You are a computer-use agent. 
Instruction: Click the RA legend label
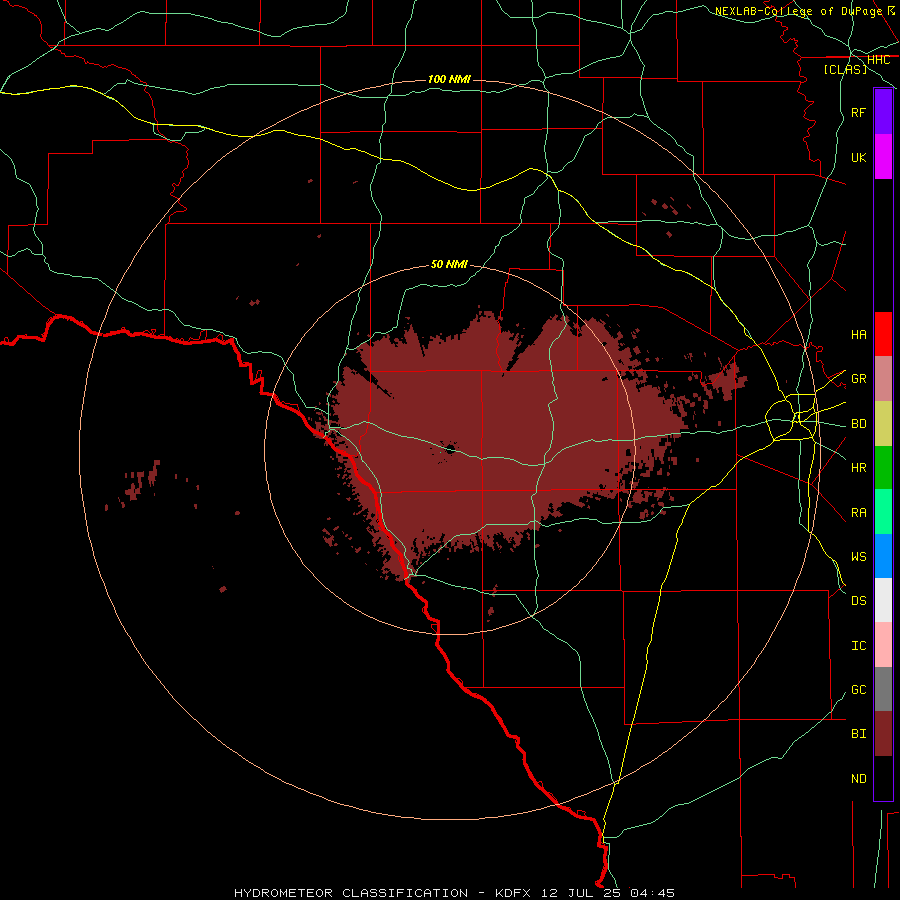click(x=858, y=512)
